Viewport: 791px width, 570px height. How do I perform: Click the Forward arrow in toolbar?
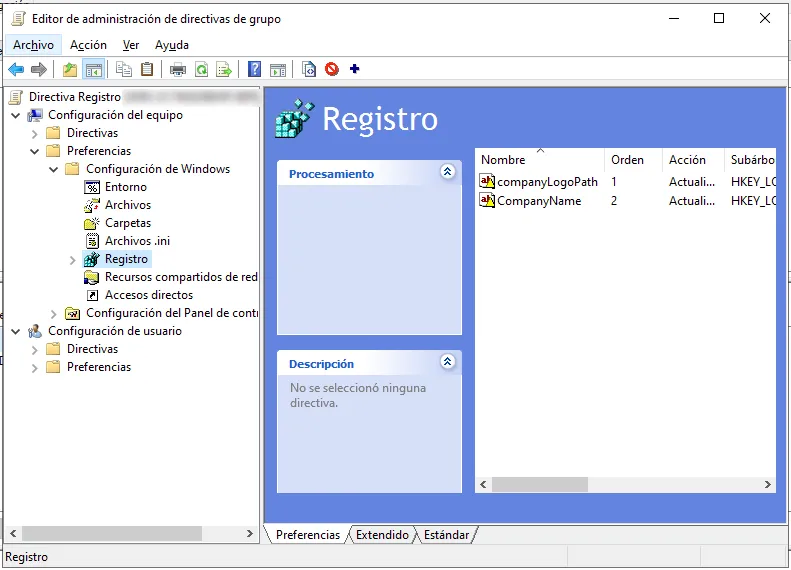(x=39, y=69)
